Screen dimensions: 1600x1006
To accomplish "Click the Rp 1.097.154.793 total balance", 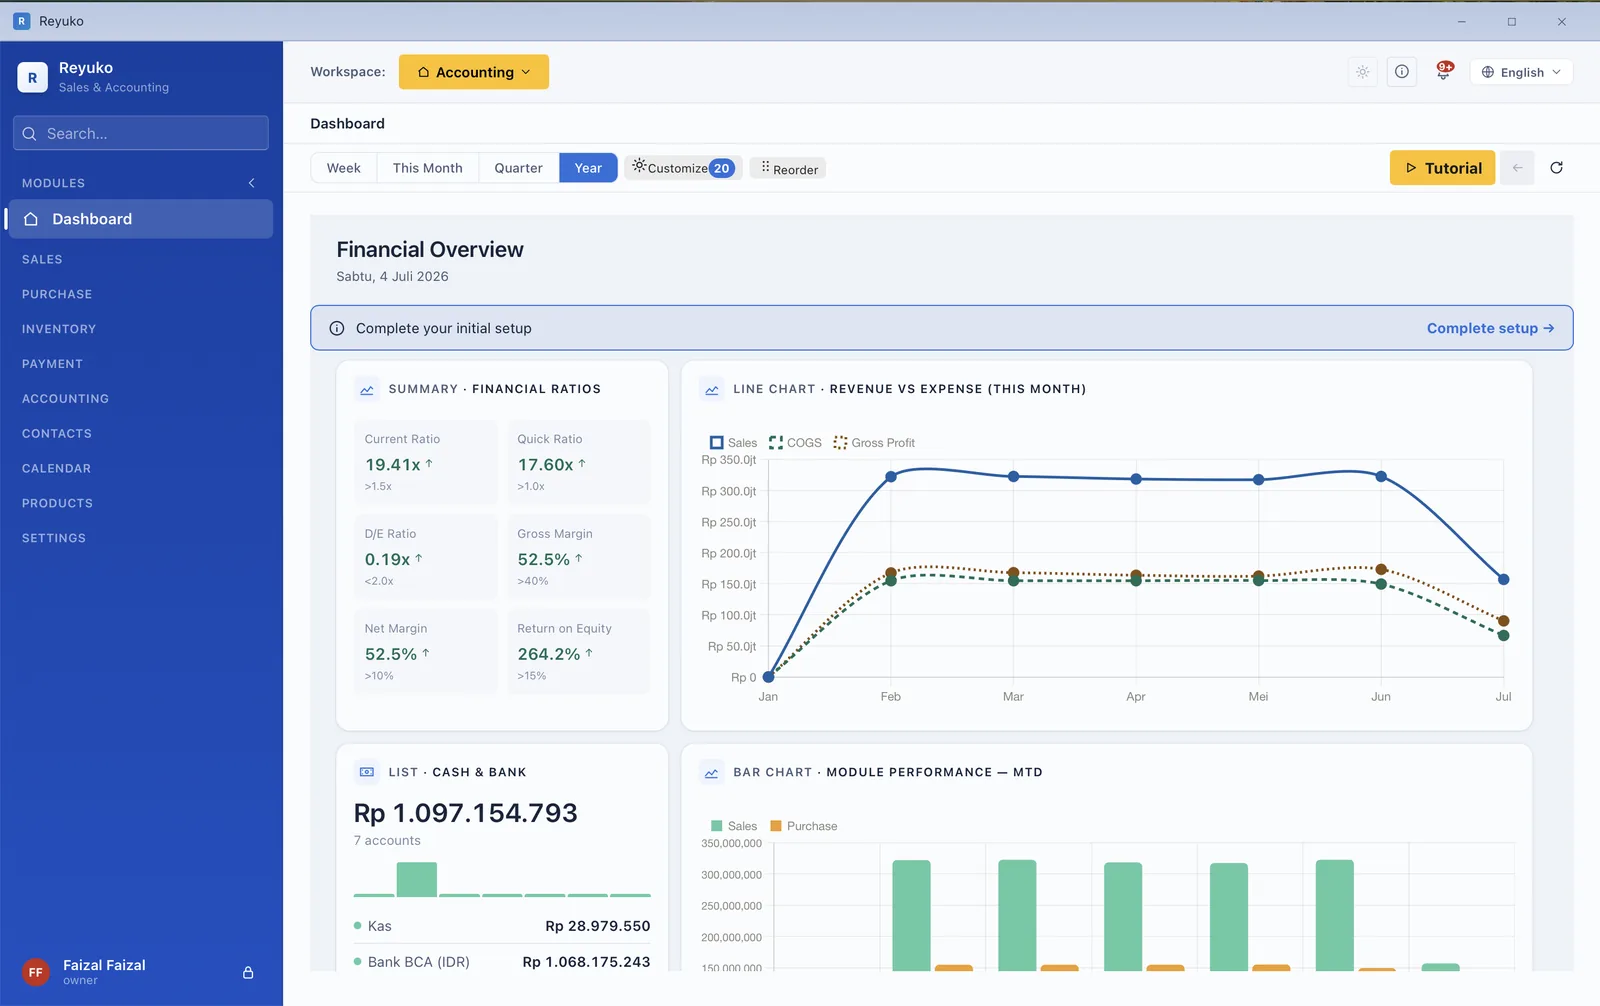I will pyautogui.click(x=466, y=813).
